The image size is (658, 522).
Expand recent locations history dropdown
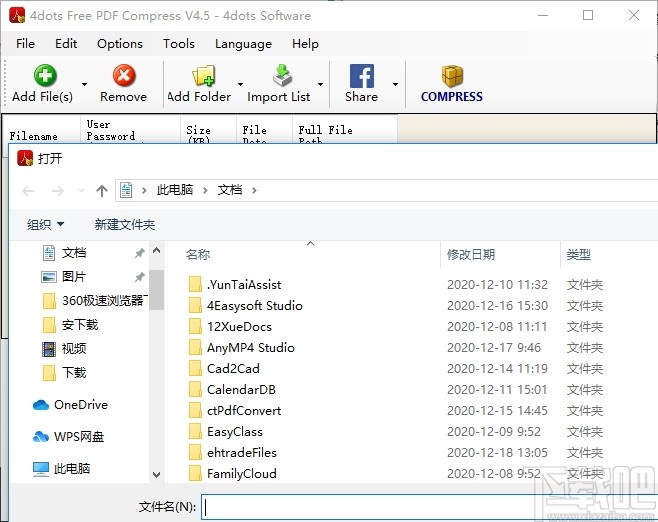point(81,191)
